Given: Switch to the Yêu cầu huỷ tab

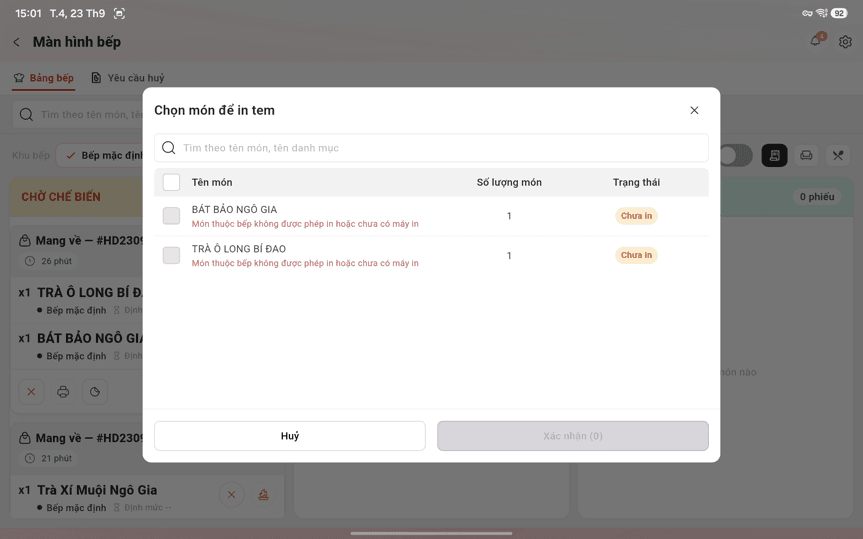Looking at the screenshot, I should [128, 78].
